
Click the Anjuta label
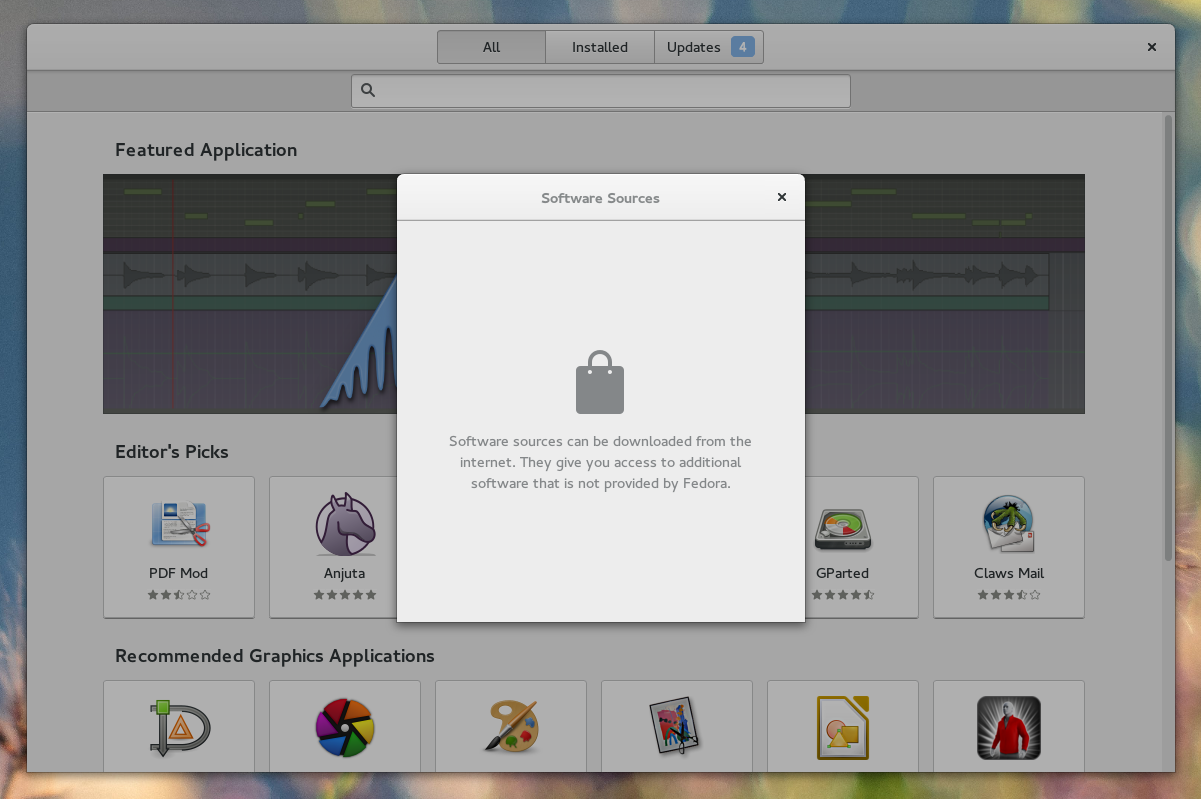point(345,573)
